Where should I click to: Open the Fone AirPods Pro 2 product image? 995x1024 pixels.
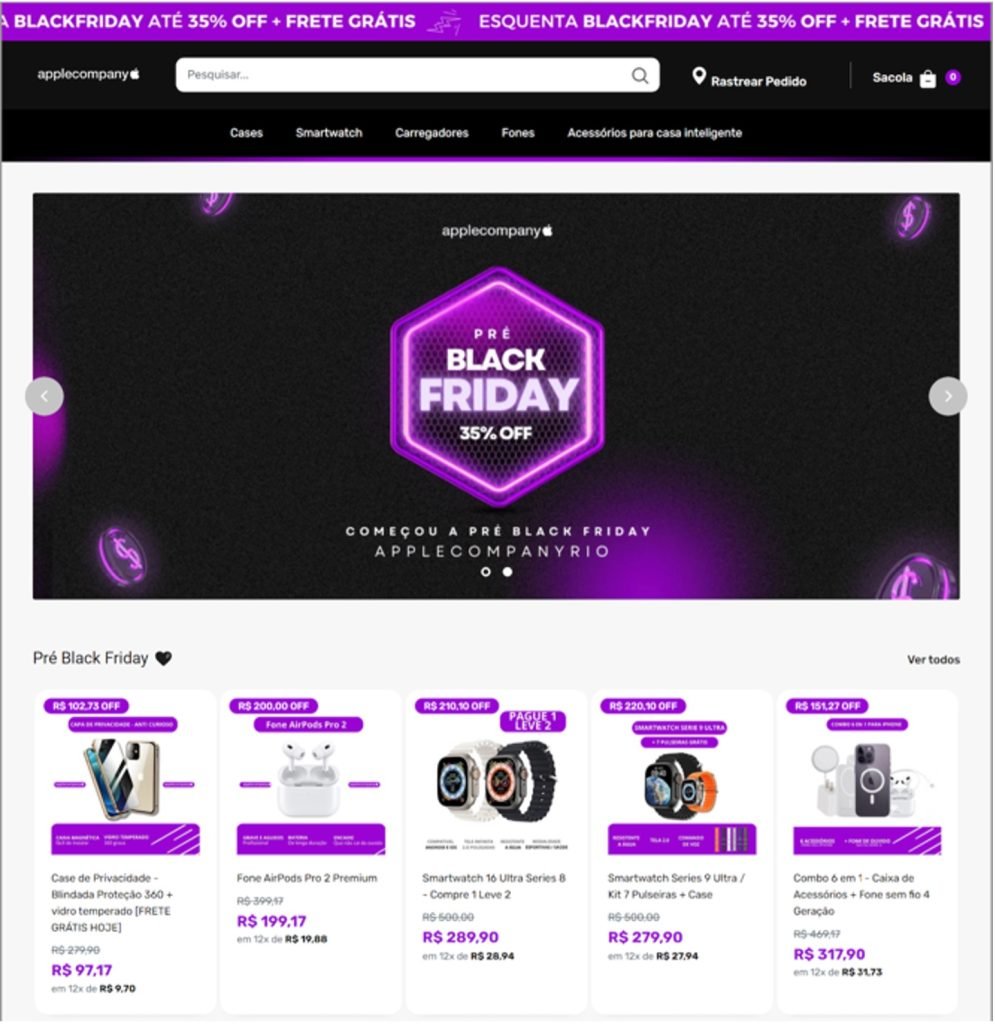pyautogui.click(x=311, y=778)
